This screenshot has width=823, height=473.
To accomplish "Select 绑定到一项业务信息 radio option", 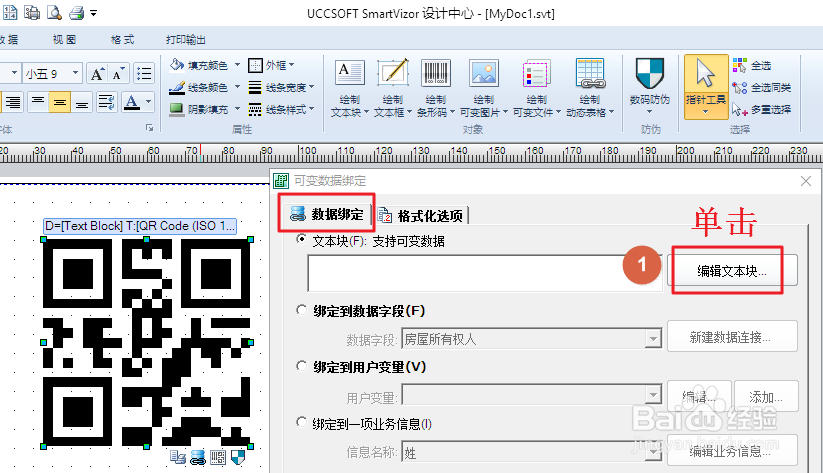I will (x=302, y=422).
